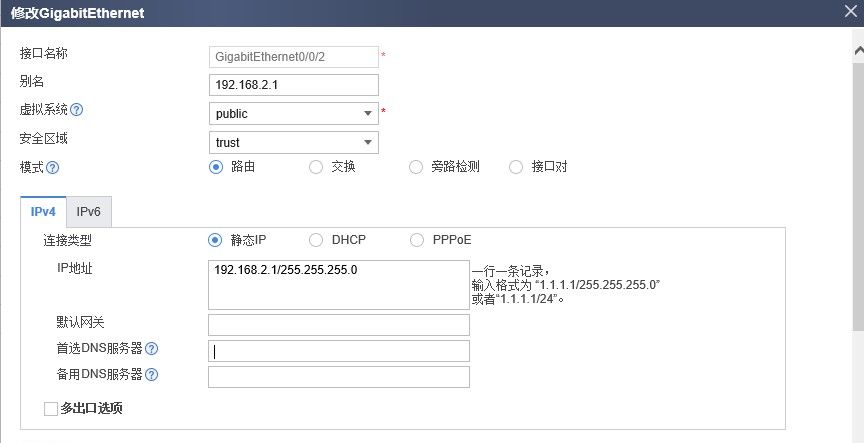Click help icon next to 首选DNS服务器
864x443 pixels.
click(152, 349)
